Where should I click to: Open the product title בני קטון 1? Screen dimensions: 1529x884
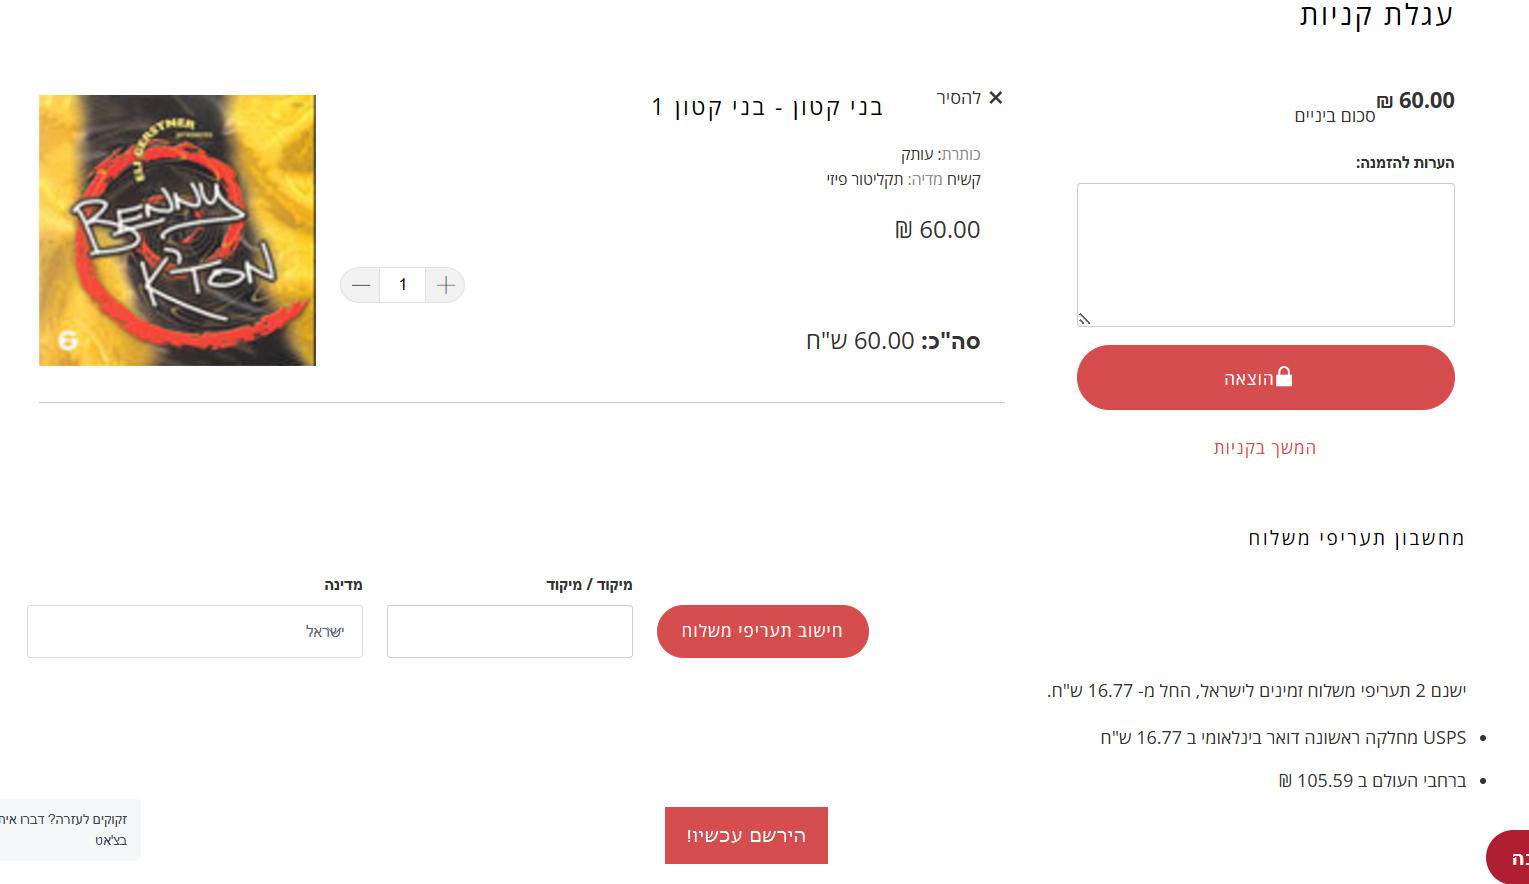tap(767, 107)
